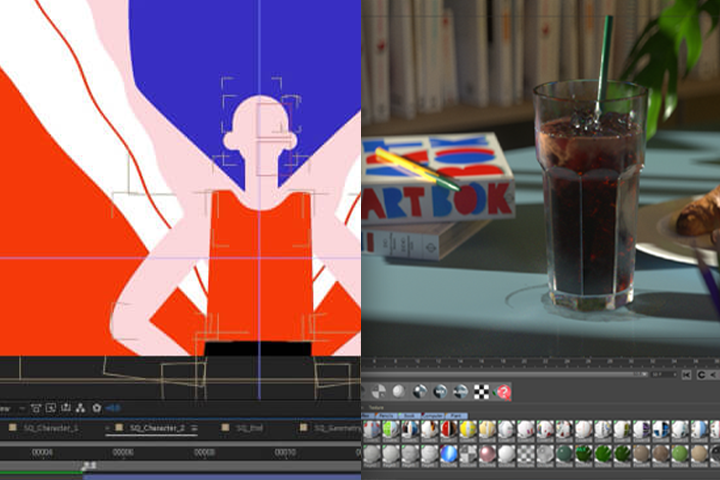Viewport: 720px width, 480px height.
Task: Open the Texture menu in the material manager
Action: pos(376,407)
